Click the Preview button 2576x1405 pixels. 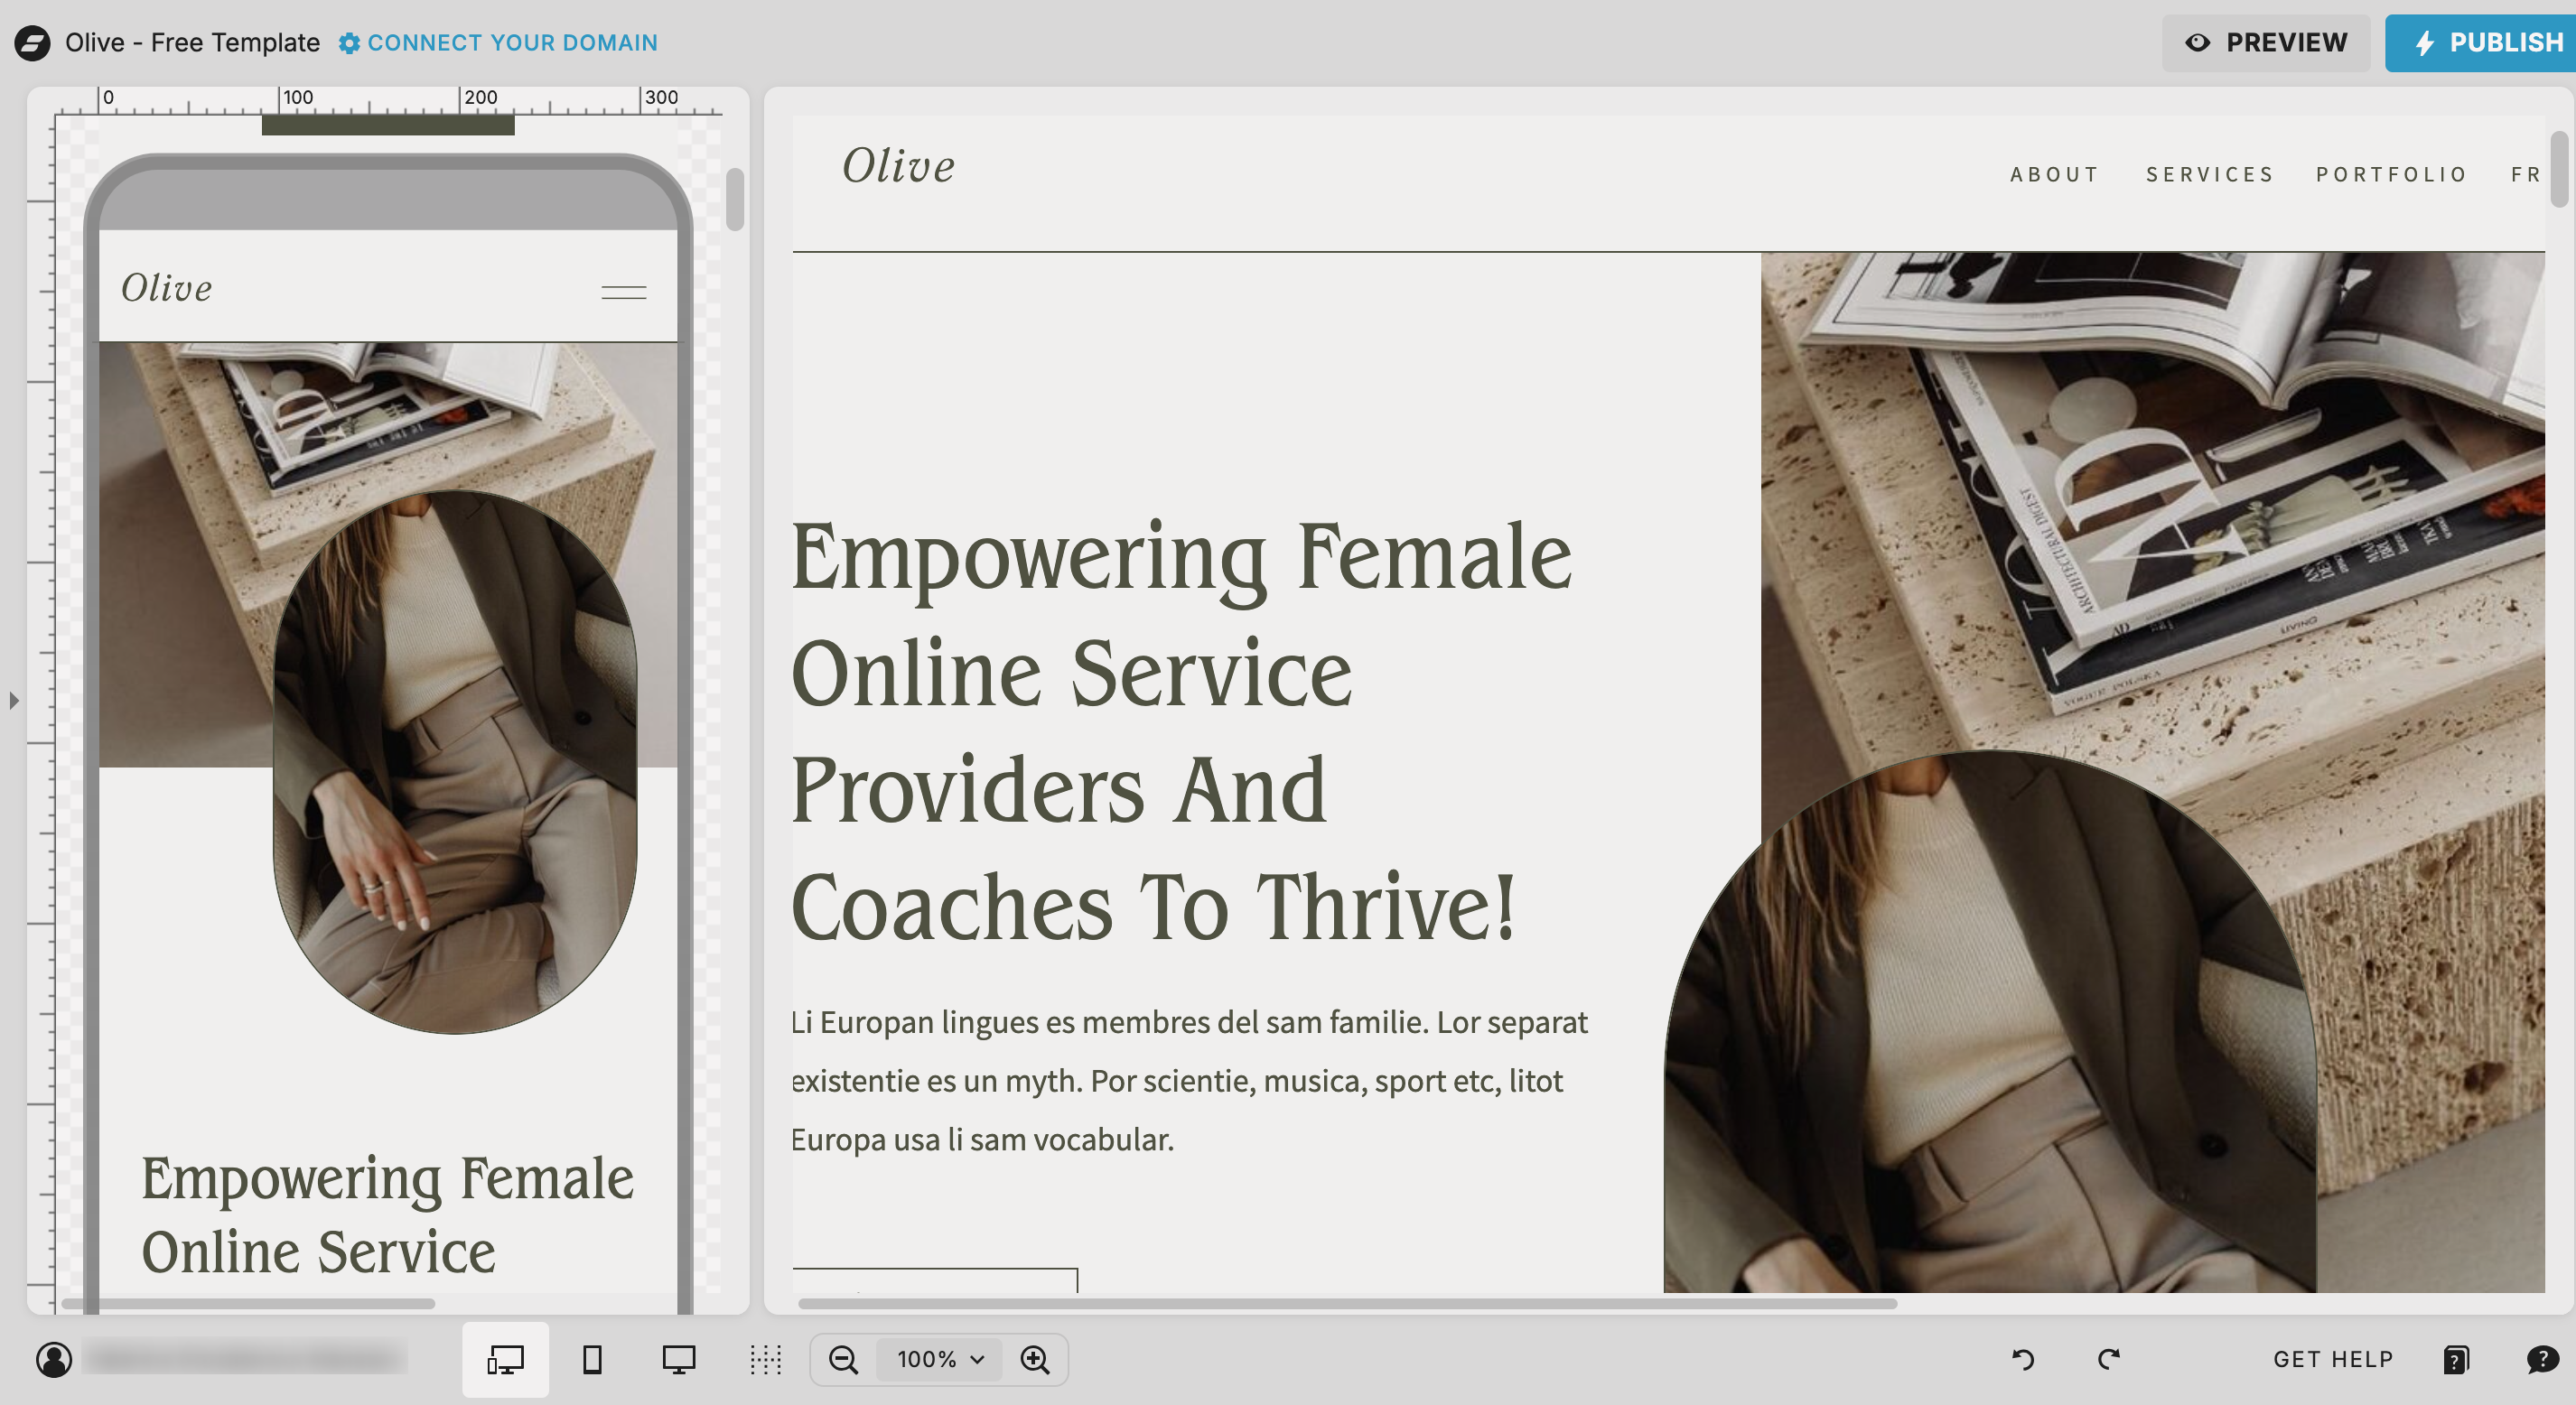pos(2265,43)
